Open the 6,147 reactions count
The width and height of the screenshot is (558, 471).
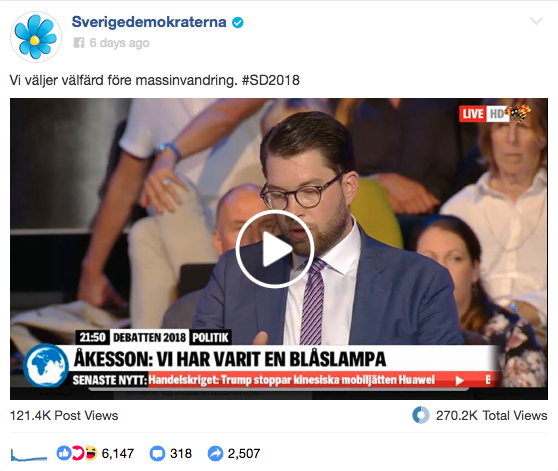(x=117, y=453)
